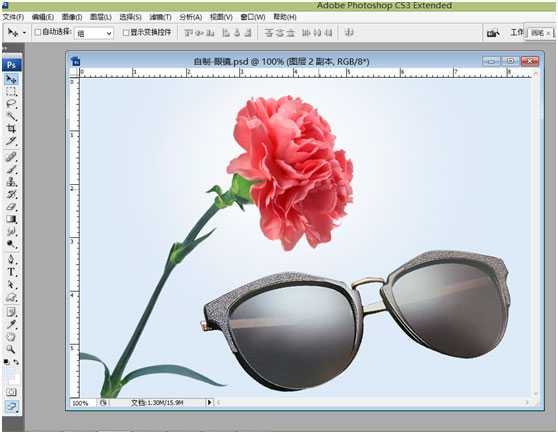
Task: Enable the 自动选择 checkbox
Action: point(38,32)
